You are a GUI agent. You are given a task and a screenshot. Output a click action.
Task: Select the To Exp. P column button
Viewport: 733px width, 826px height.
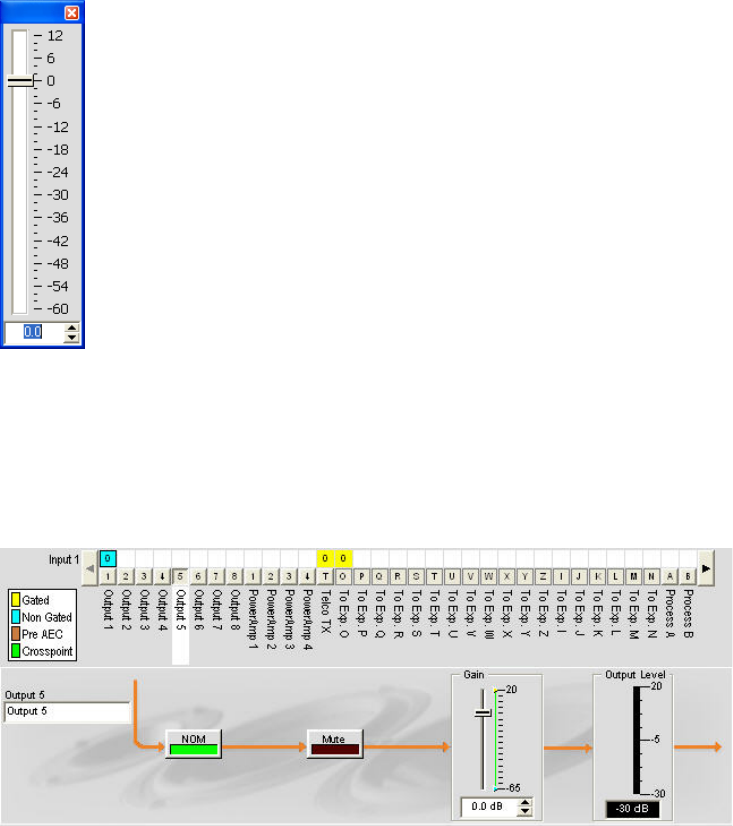pos(361,576)
